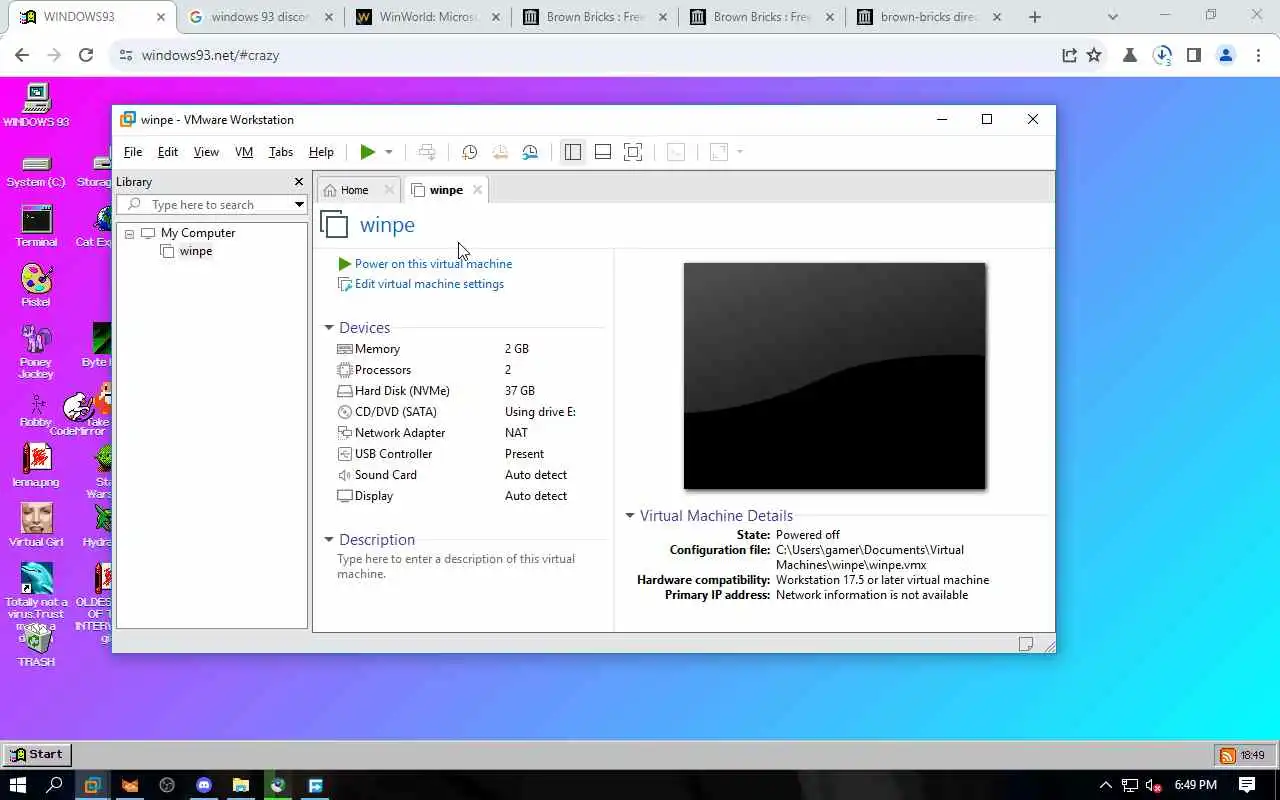Click the take snapshot clock icon

pyautogui.click(x=469, y=152)
